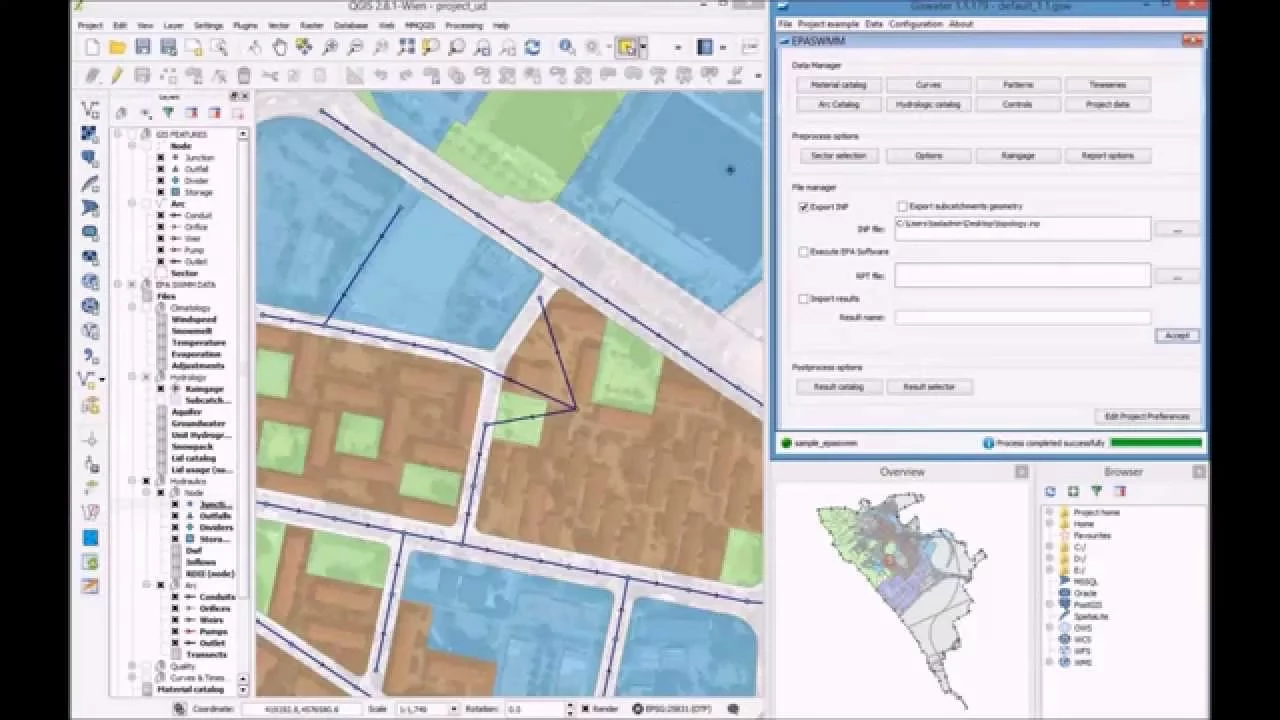Expand the C:/ drive in Browser
The width and height of the screenshot is (1280, 720).
(1049, 547)
